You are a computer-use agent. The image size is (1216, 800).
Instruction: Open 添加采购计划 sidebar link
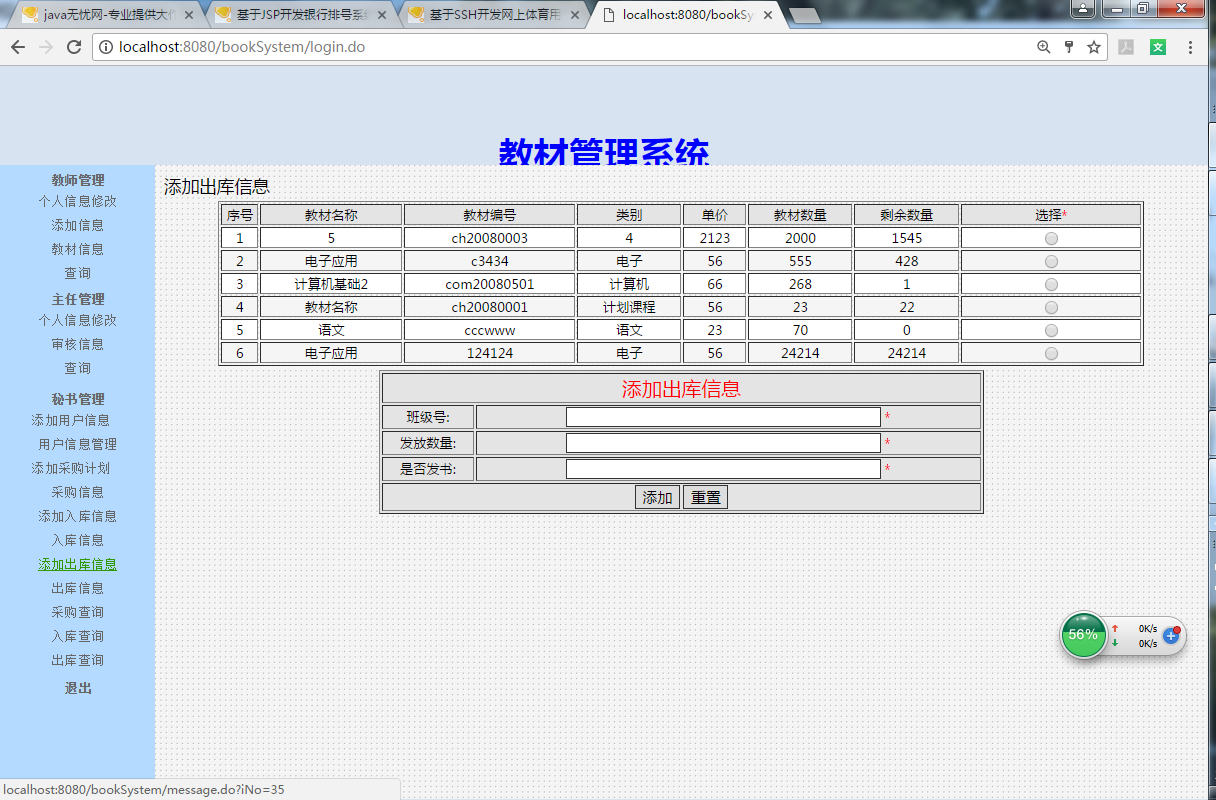70,468
